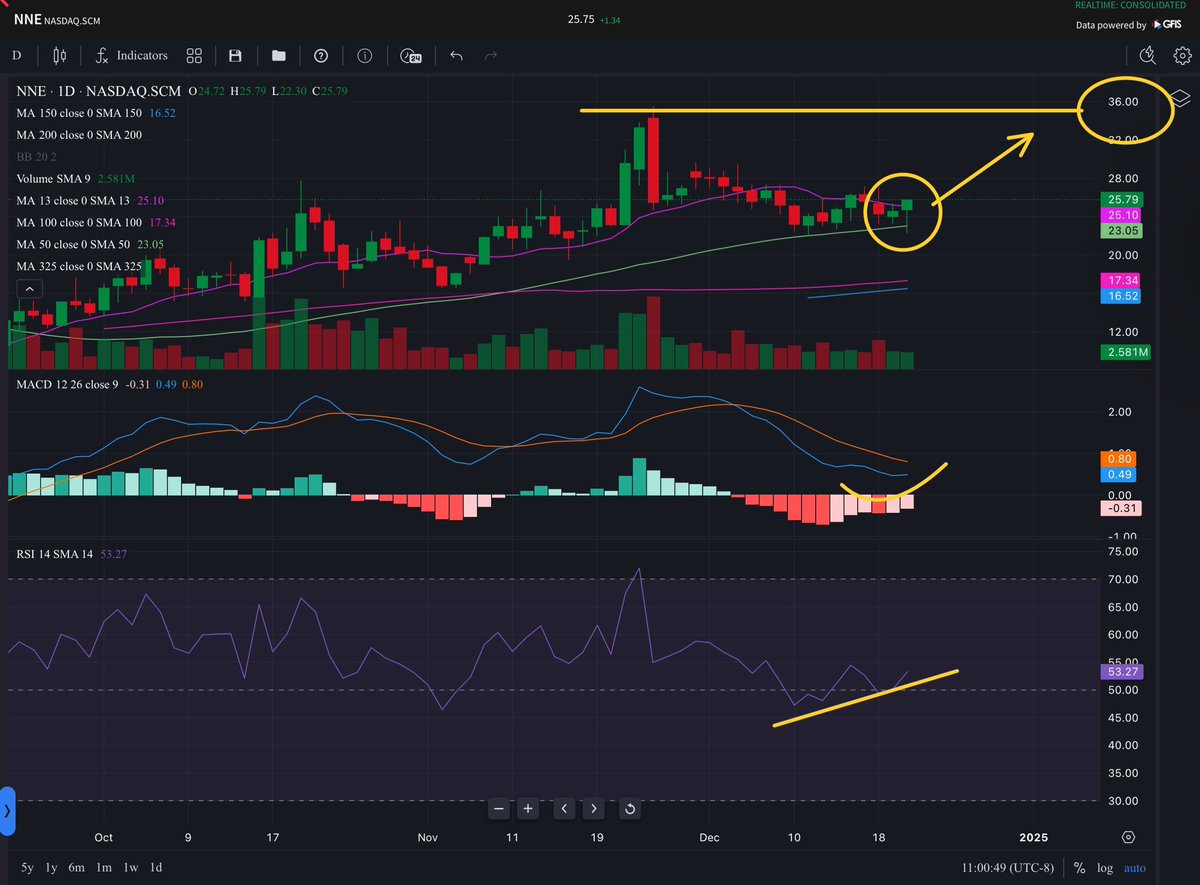Open the object tree layers icon
Screen dimensions: 1200x885
tap(1180, 98)
